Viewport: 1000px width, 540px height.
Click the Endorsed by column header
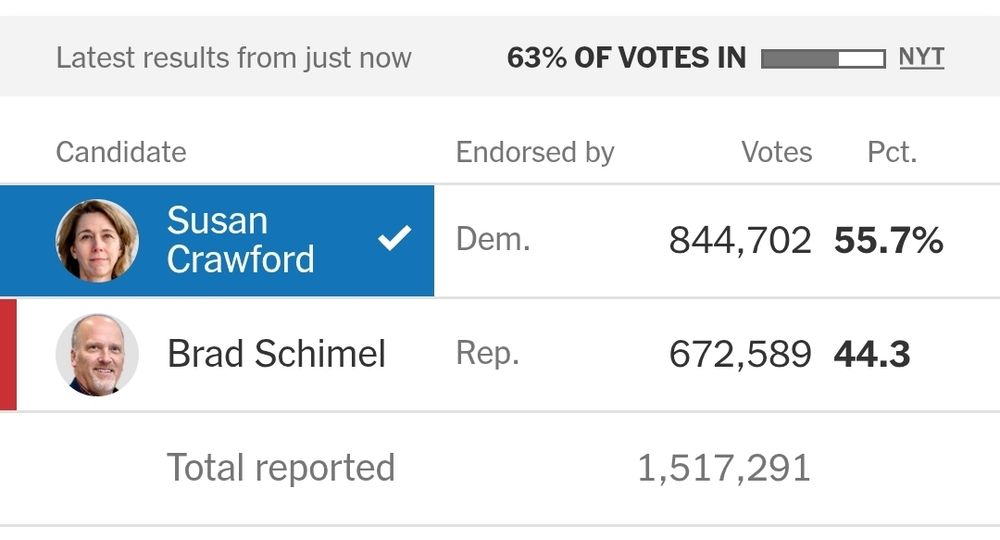[x=534, y=152]
